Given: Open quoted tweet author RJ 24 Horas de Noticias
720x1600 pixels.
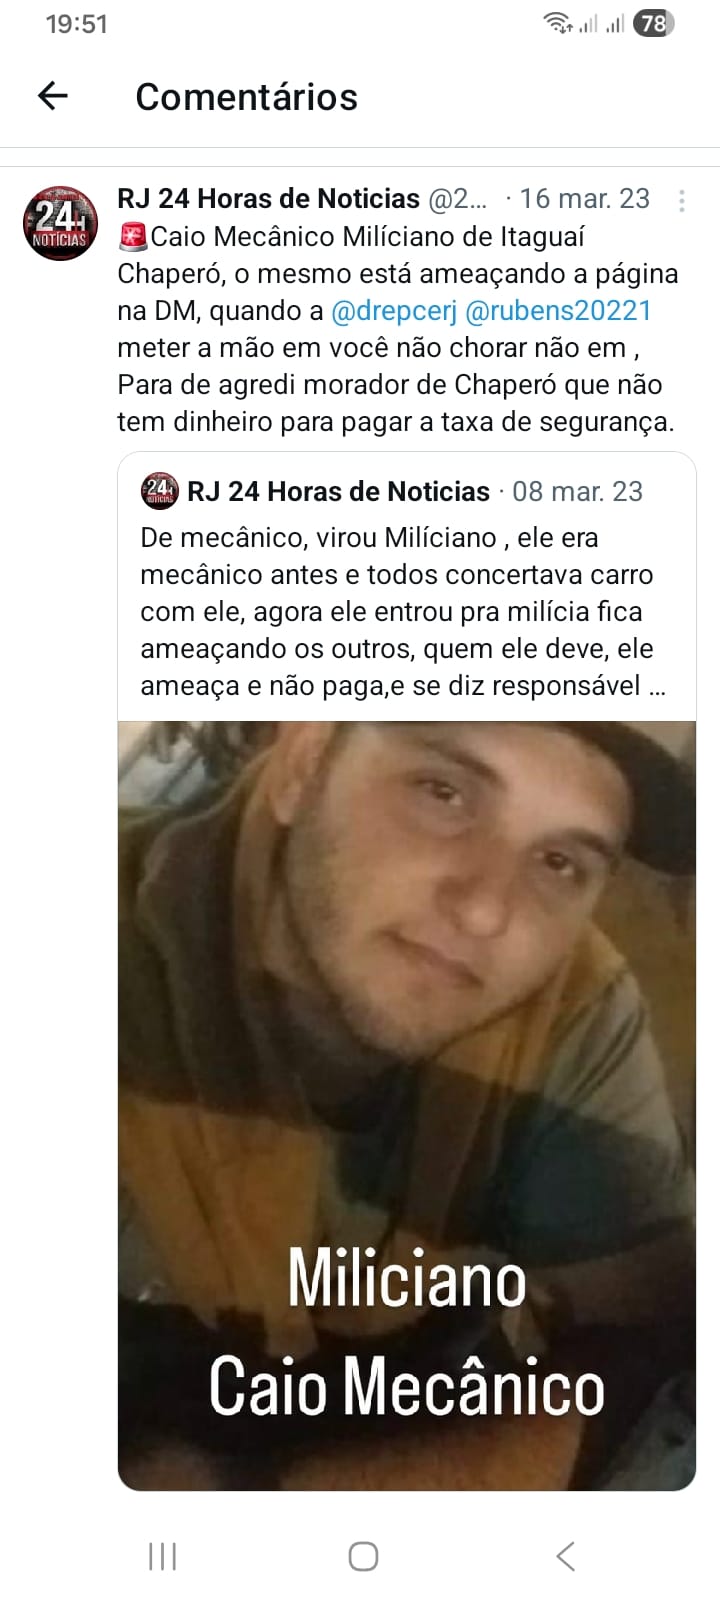Looking at the screenshot, I should (338, 492).
